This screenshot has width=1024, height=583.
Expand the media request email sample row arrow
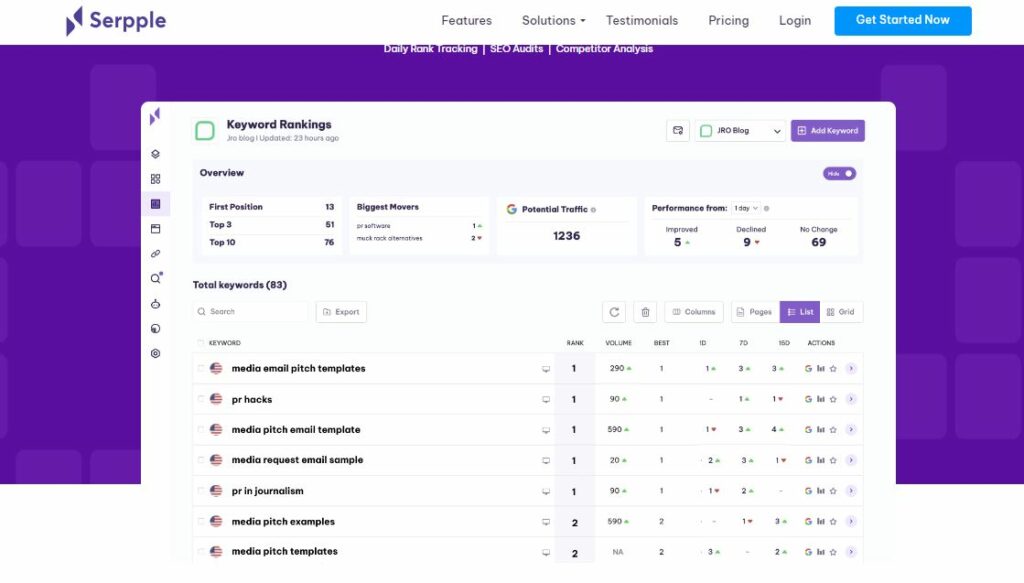(851, 461)
